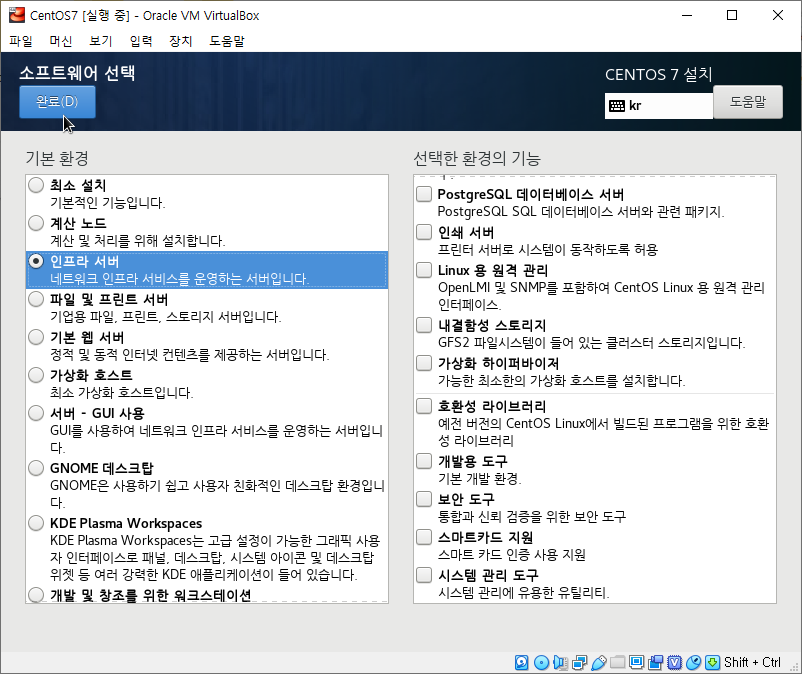Click the keyboard layout icon next to kr
This screenshot has height=674, width=802.
click(617, 106)
